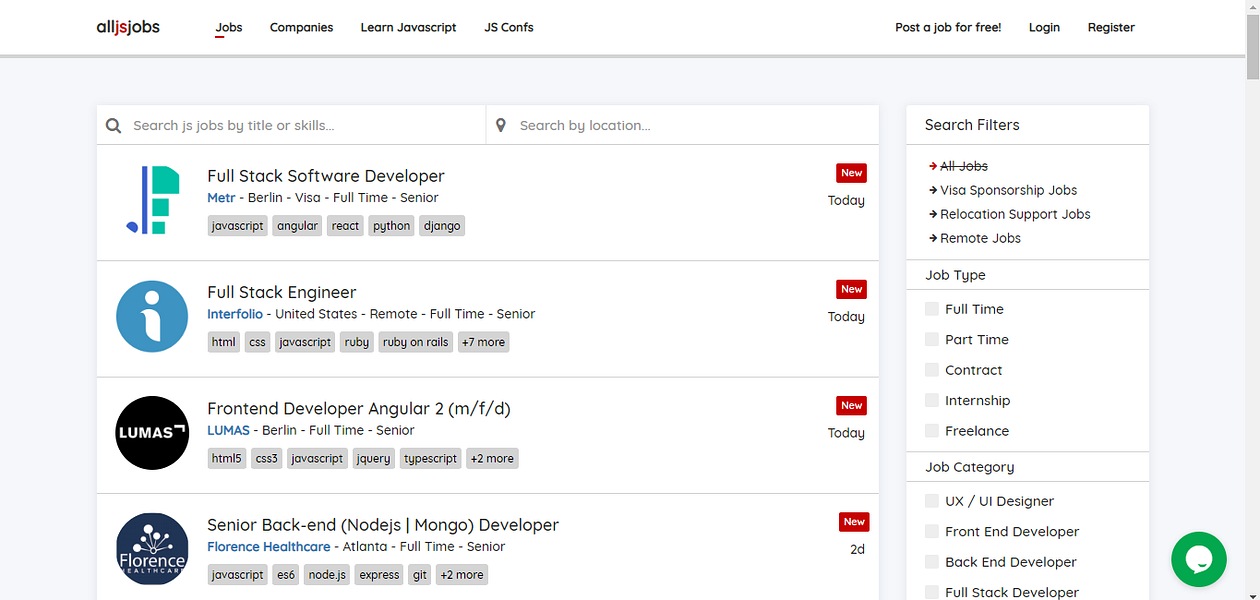Viewport: 1260px width, 600px height.
Task: Open the Jobs nav item
Action: pyautogui.click(x=229, y=27)
